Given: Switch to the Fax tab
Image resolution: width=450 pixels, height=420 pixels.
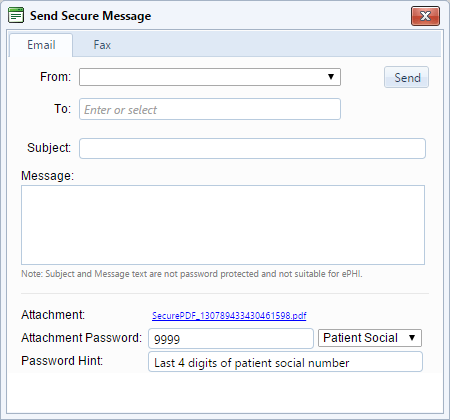Looking at the screenshot, I should (x=102, y=45).
